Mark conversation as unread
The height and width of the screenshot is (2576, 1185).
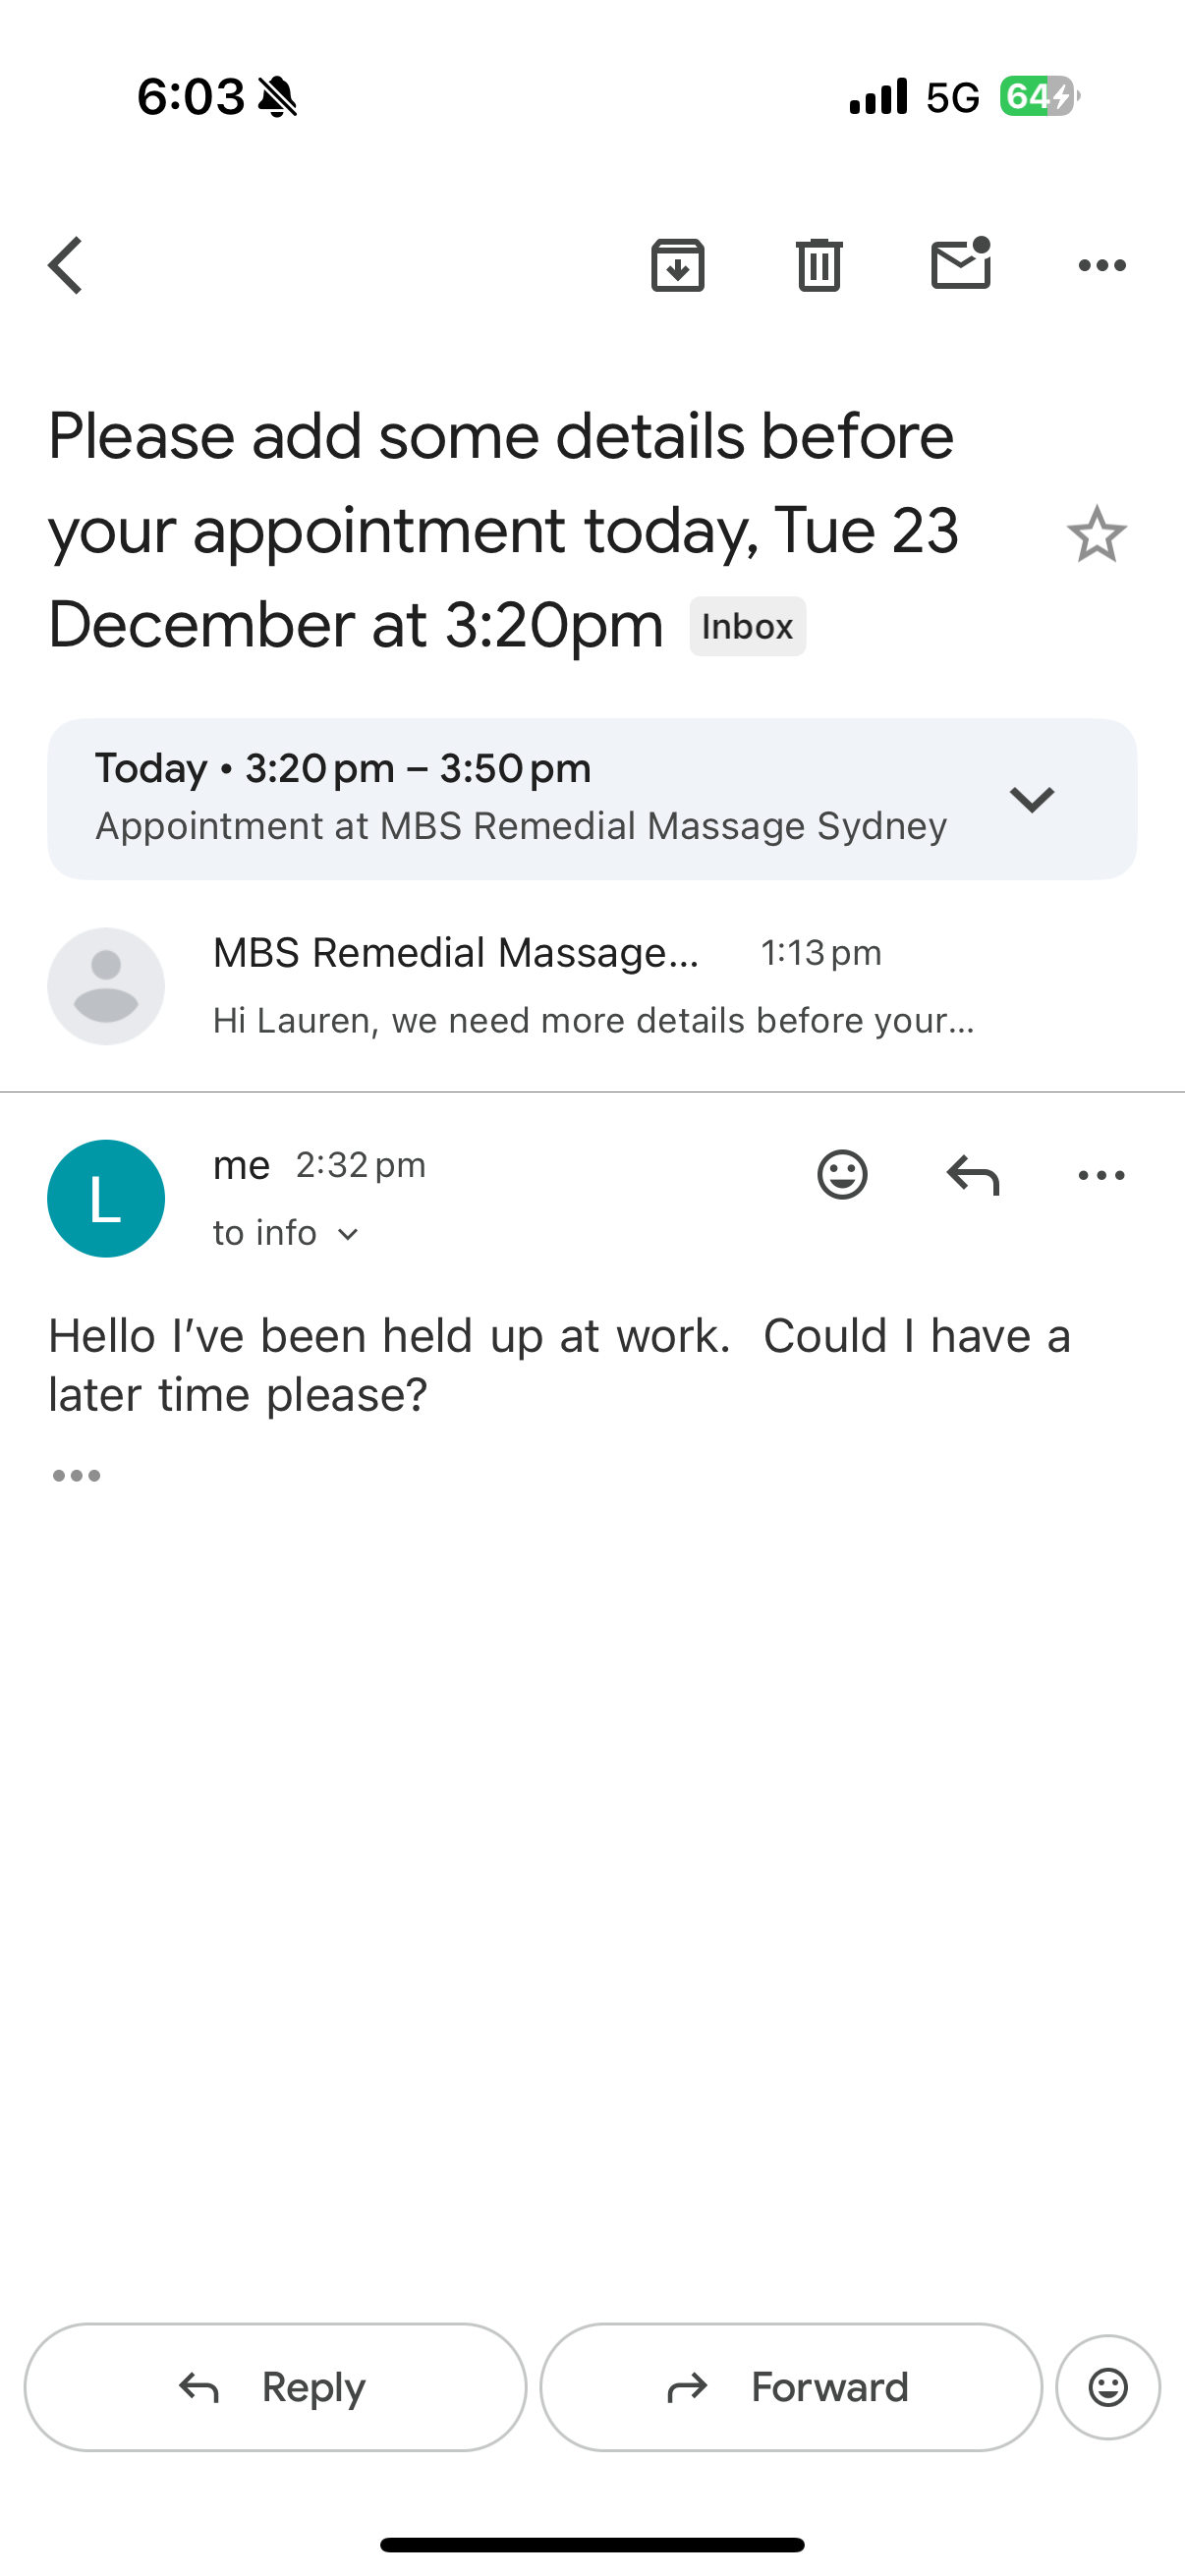pos(960,266)
